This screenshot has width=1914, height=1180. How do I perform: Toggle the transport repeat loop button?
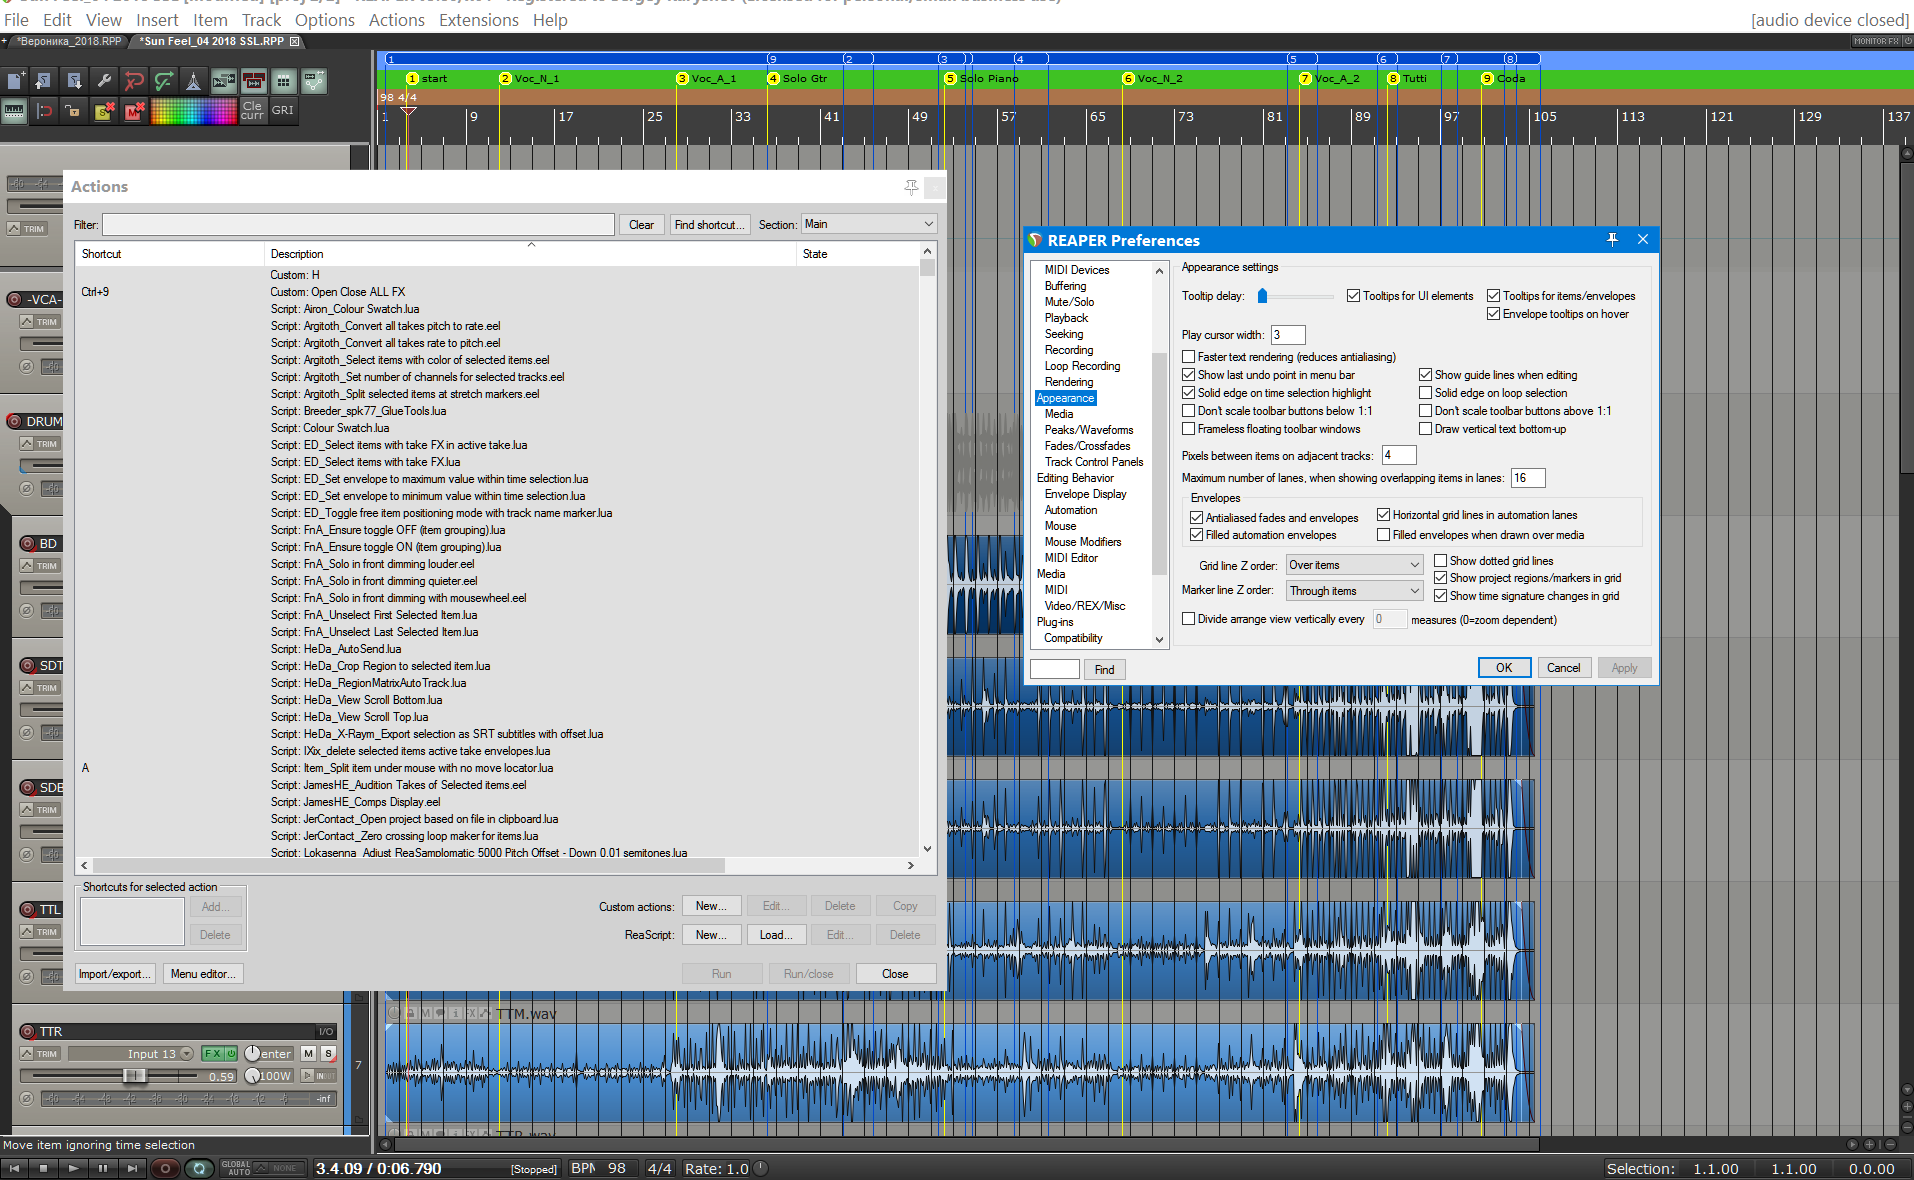199,1168
